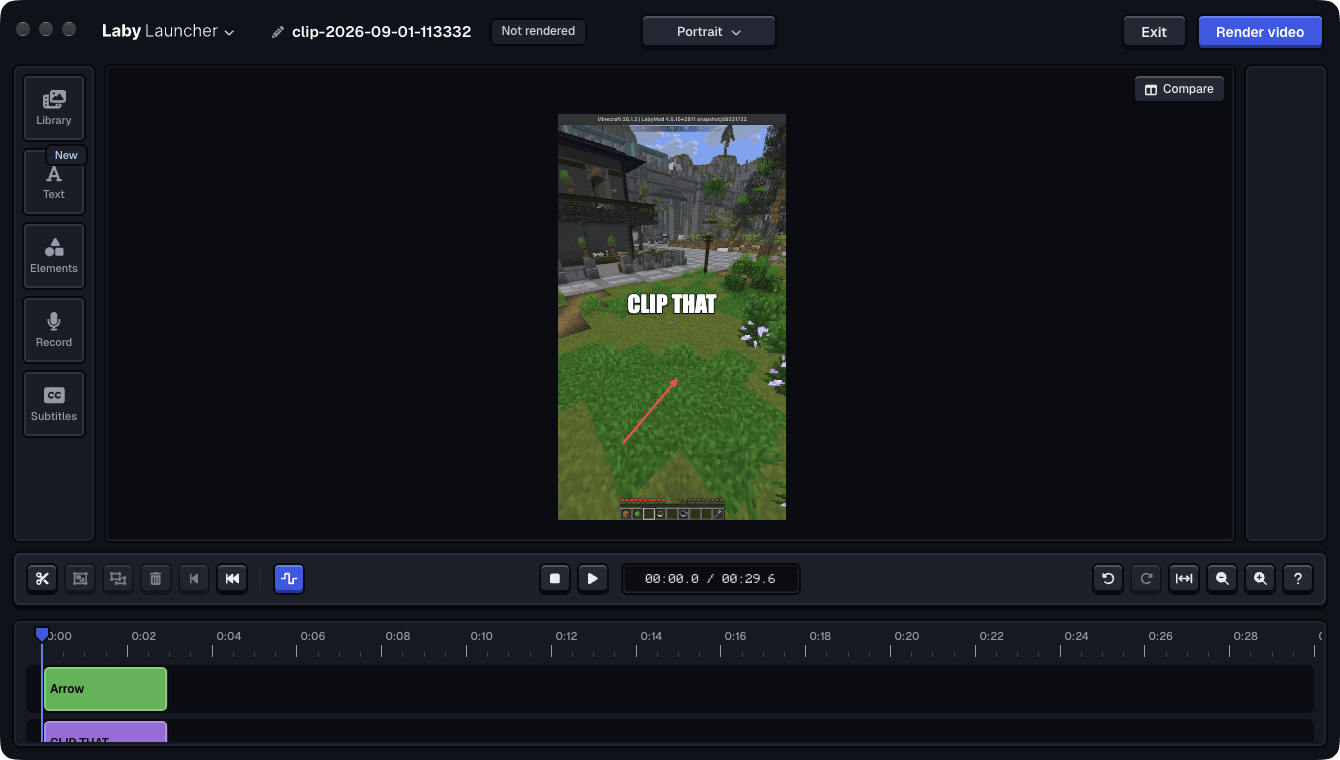Open the Elements shapes panel
1340x760 pixels.
(54, 256)
